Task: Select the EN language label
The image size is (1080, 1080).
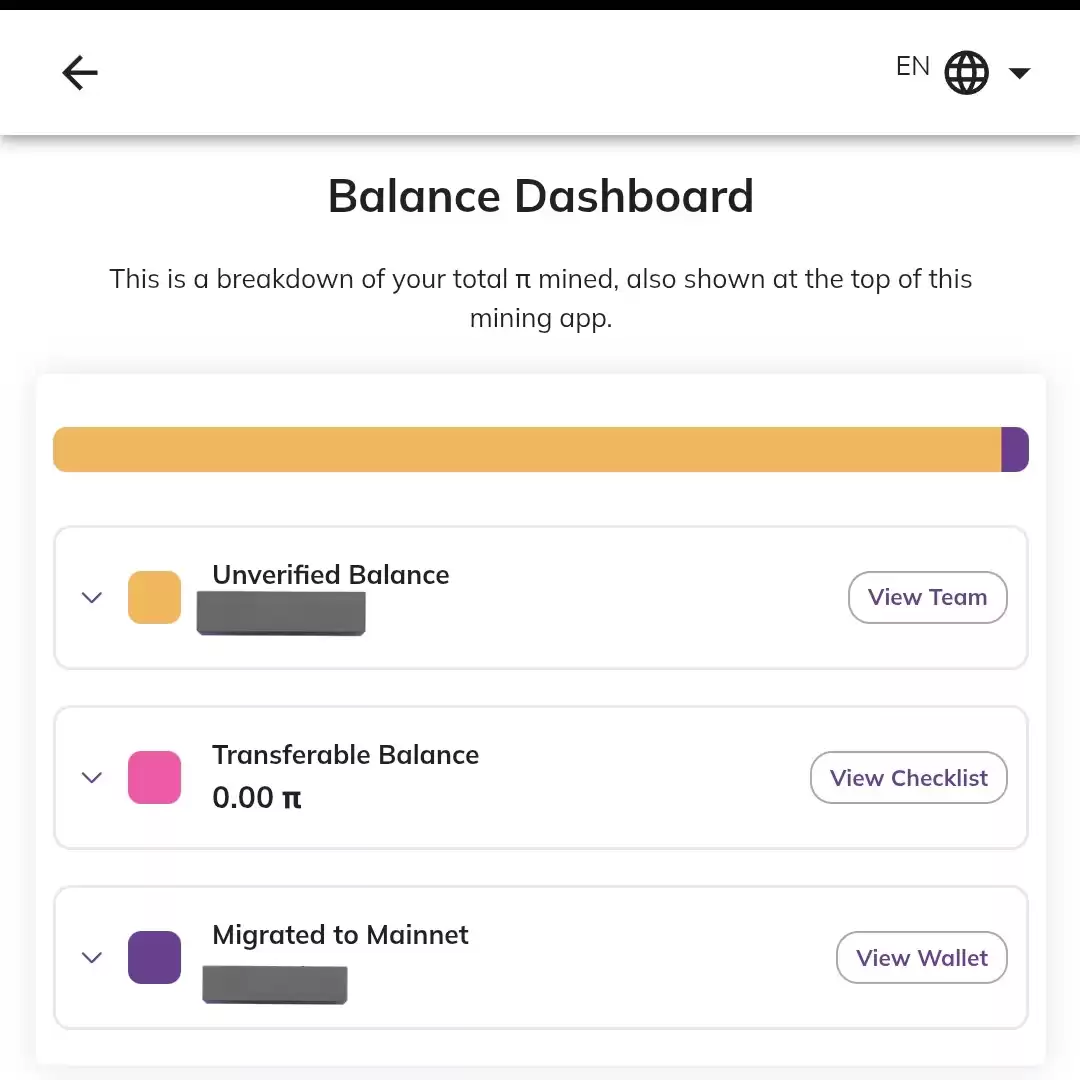Action: click(x=913, y=66)
